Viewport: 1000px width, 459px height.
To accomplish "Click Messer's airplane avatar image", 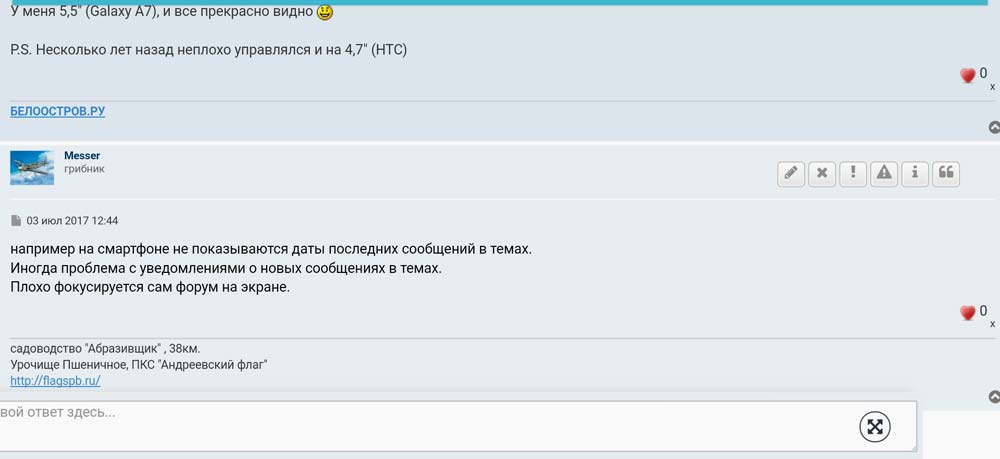I will tap(32, 168).
